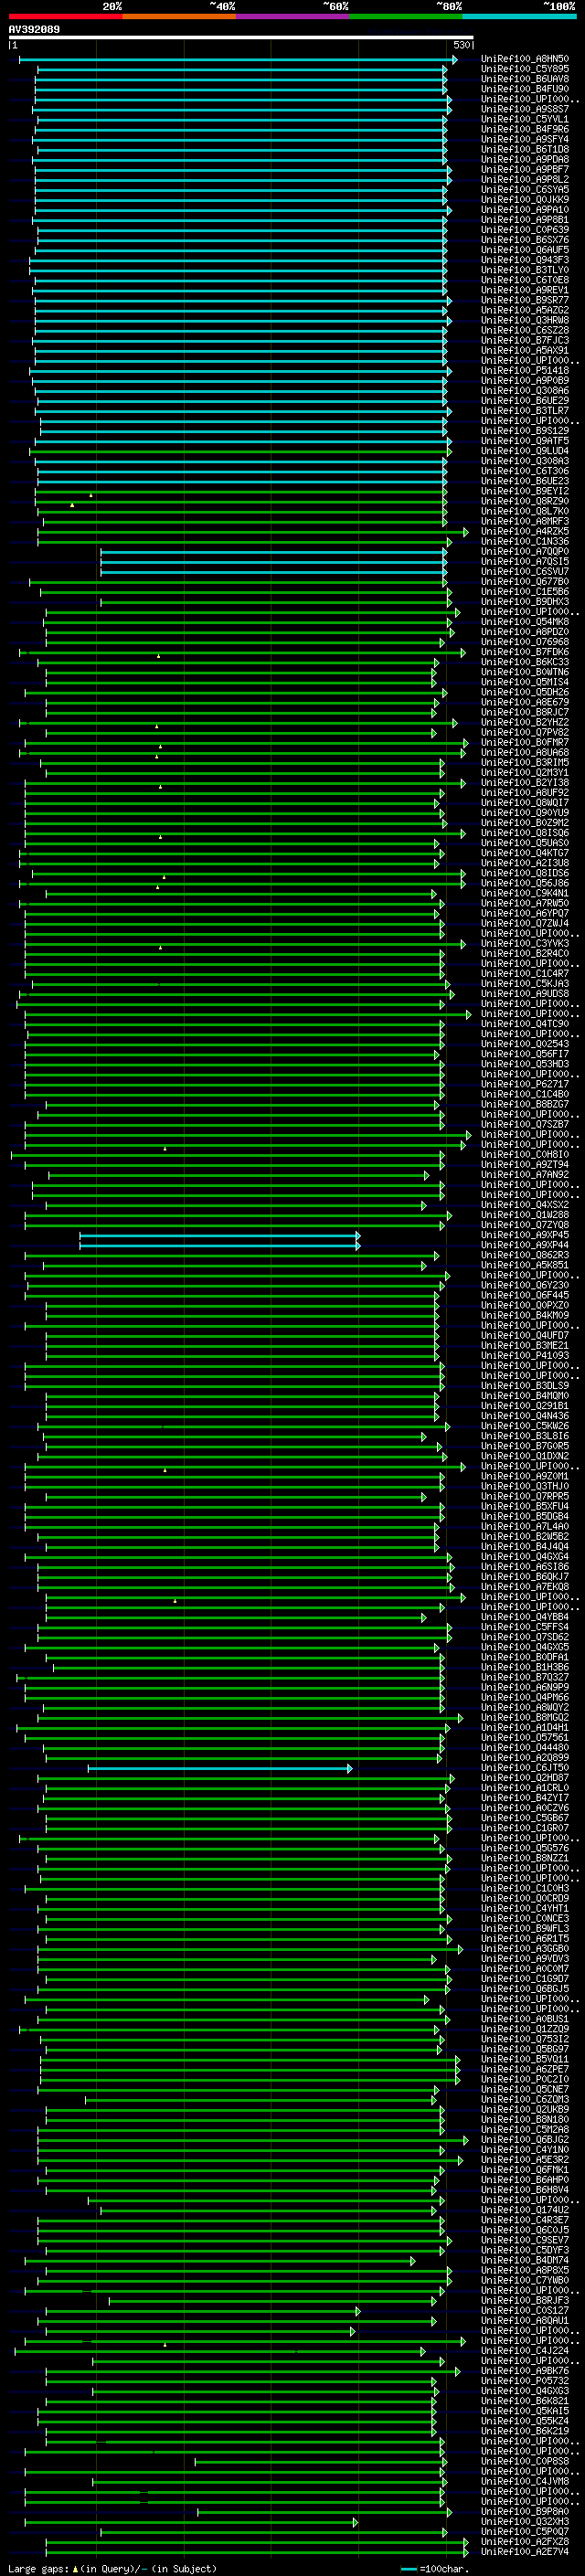Click the purple ~60% identity color band
The height and width of the screenshot is (2576, 585).
point(293,16)
